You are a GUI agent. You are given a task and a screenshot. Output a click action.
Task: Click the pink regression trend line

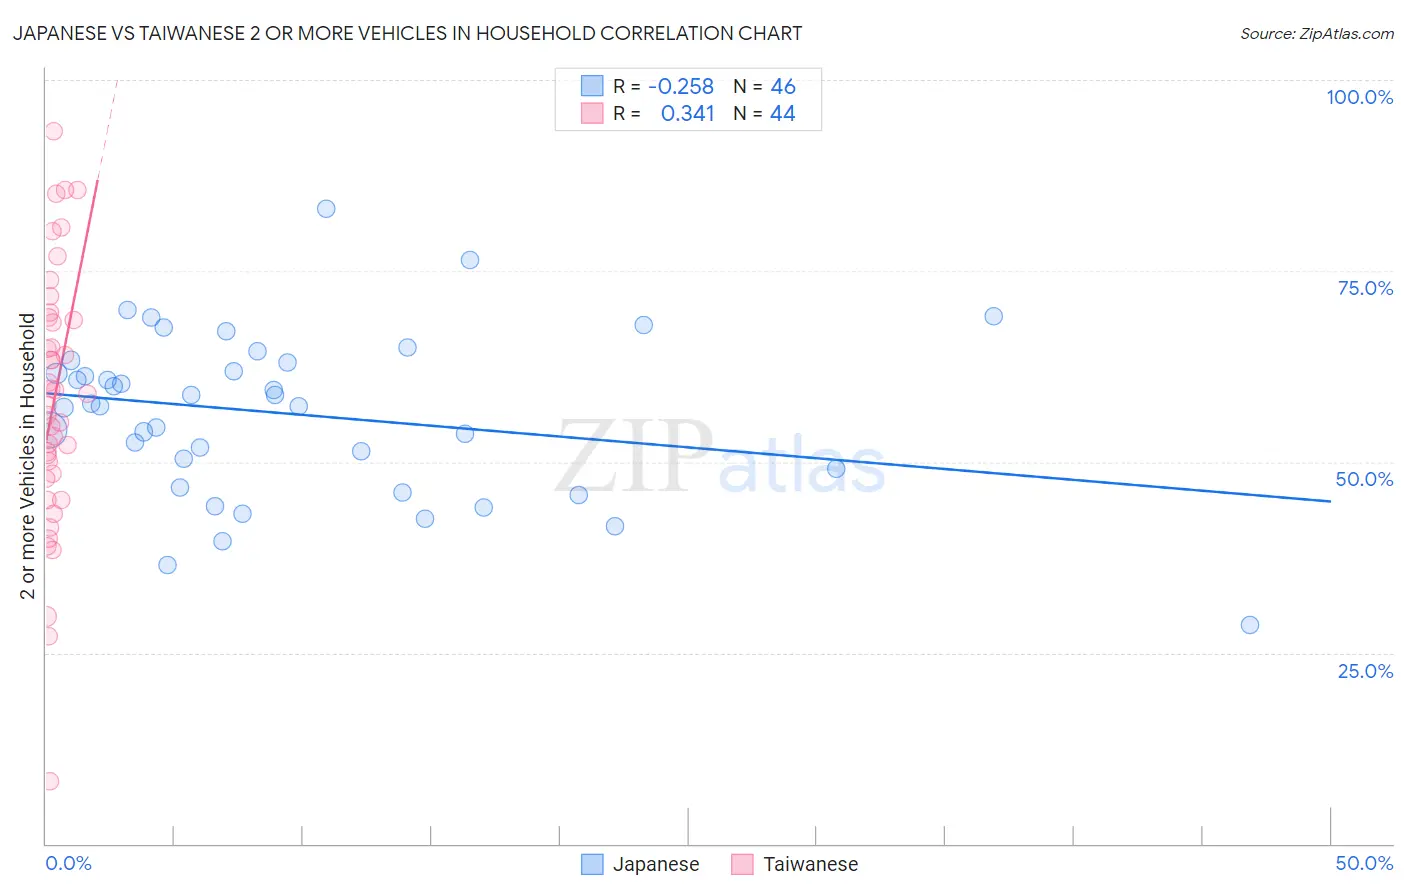tap(74, 300)
